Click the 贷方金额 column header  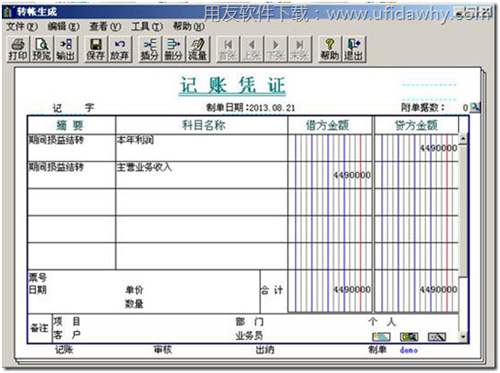coord(416,125)
